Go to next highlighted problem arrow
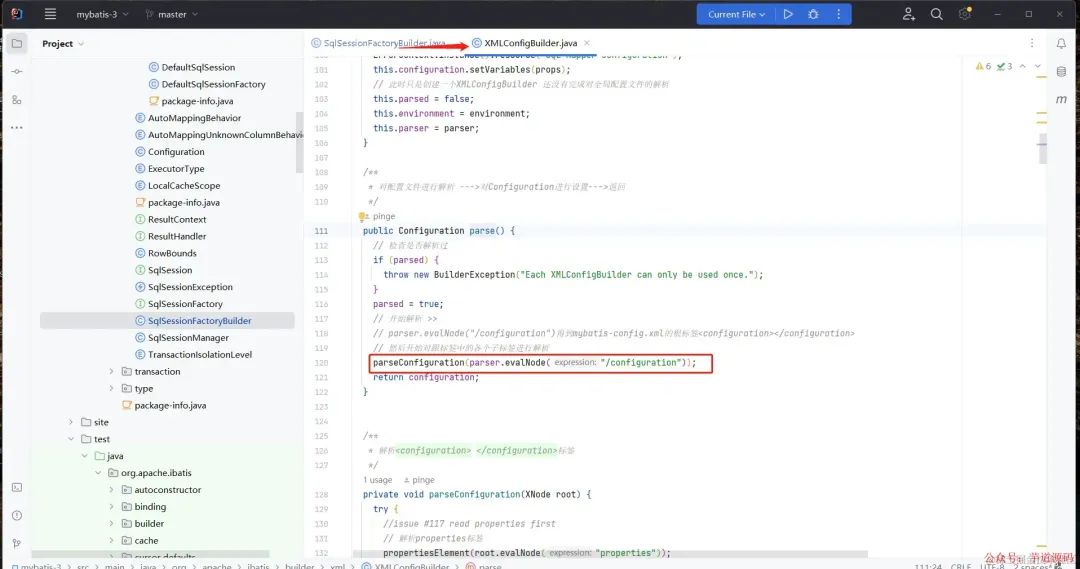This screenshot has height=569, width=1080. click(x=1037, y=66)
